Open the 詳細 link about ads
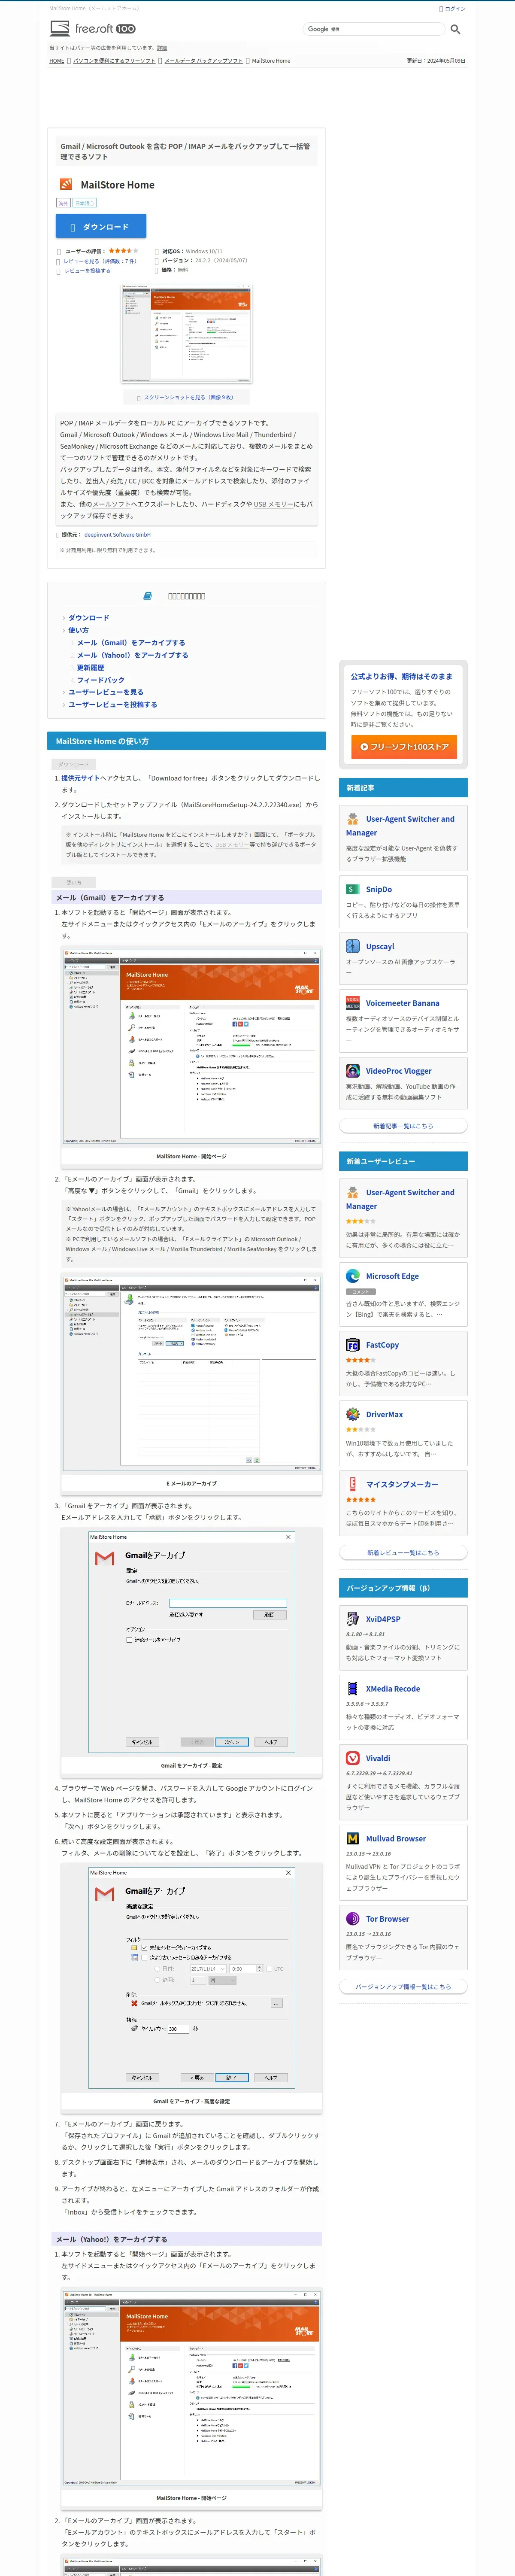The image size is (515, 2576). [162, 48]
